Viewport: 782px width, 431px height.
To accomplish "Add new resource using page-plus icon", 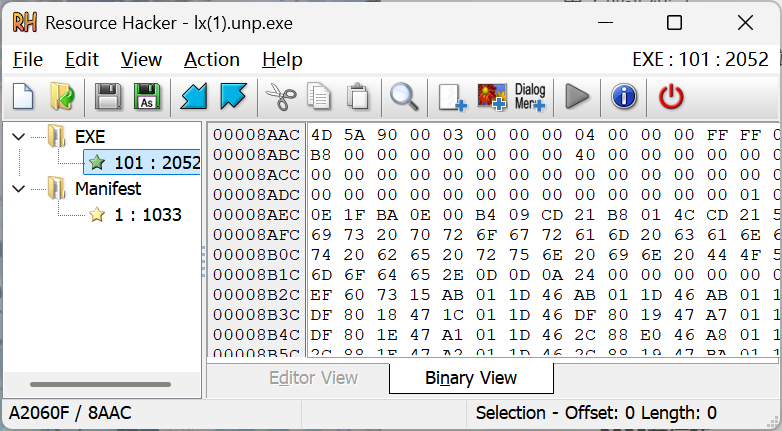I will 452,97.
